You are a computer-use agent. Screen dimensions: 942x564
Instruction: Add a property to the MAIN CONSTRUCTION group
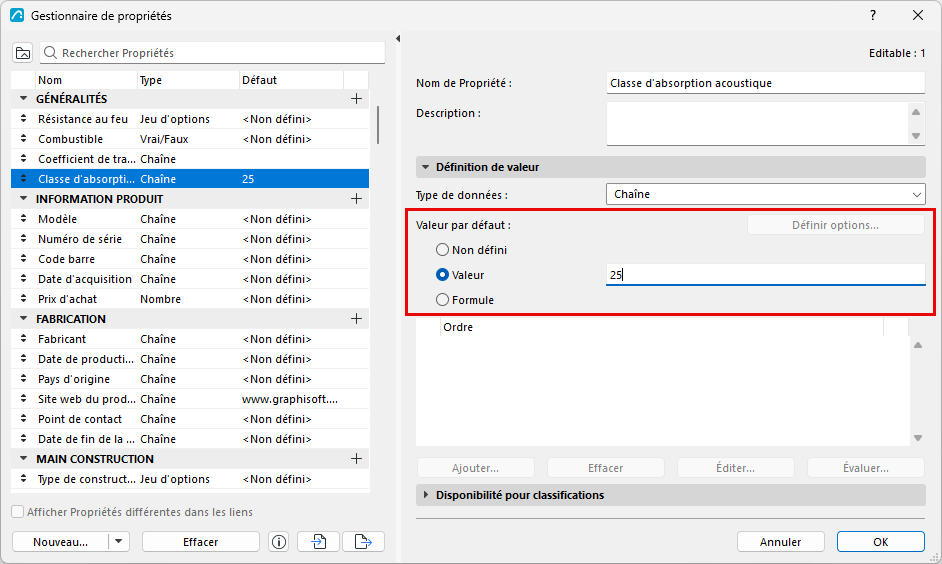pos(356,459)
